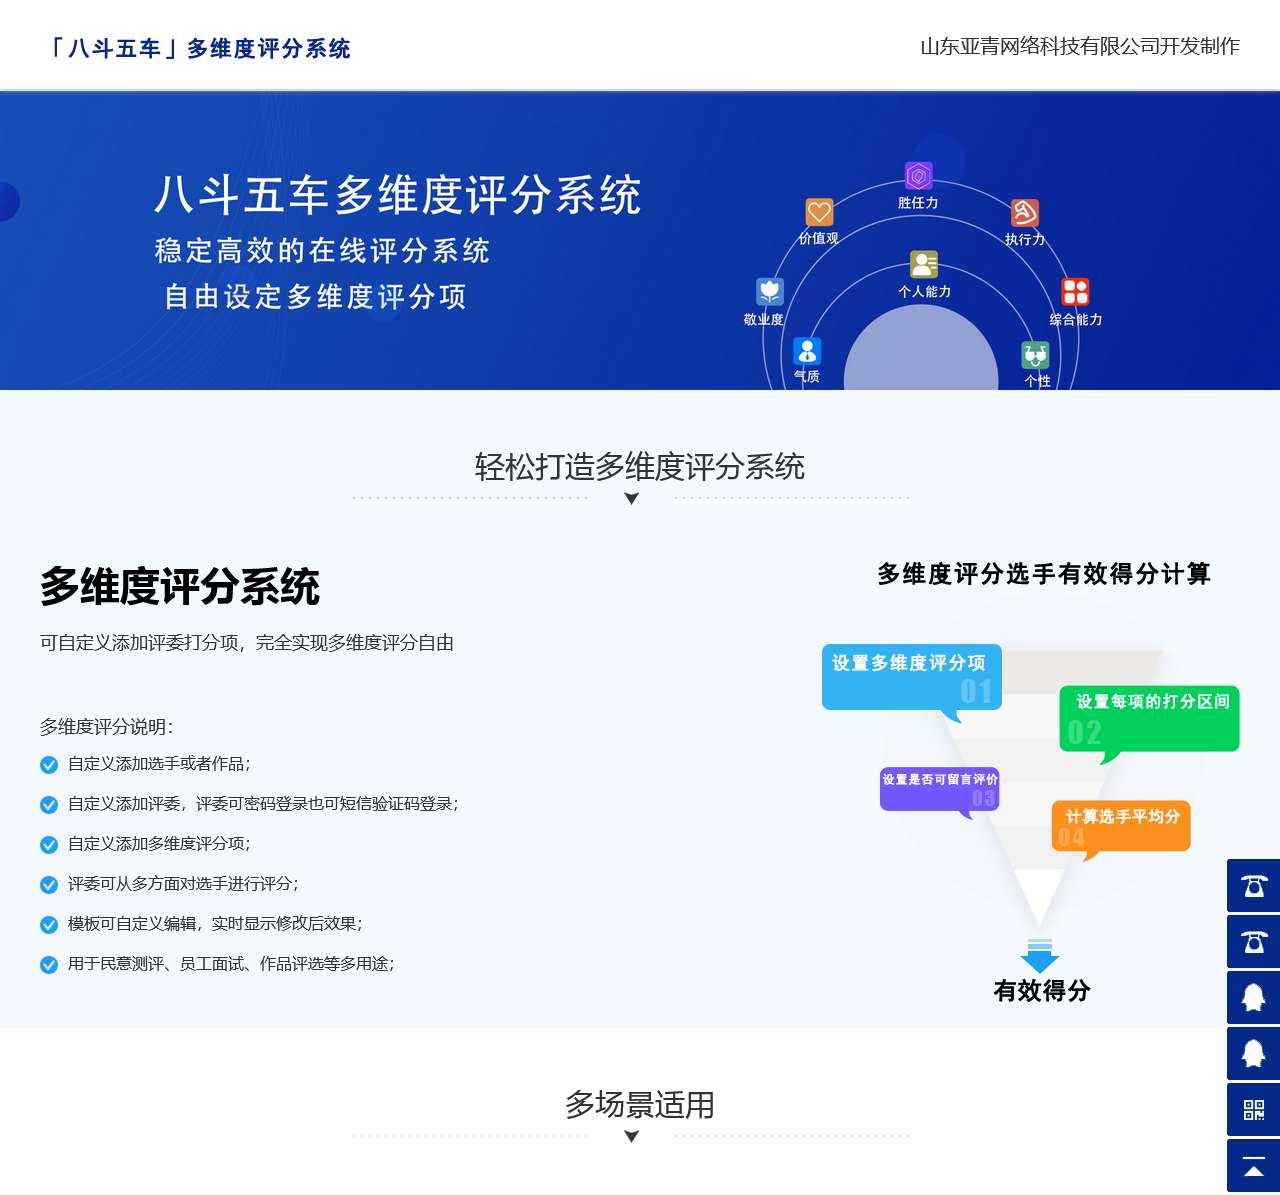Click checkmark beside 自定义添加选手或者作品
Viewport: 1280px width, 1195px height.
[49, 765]
